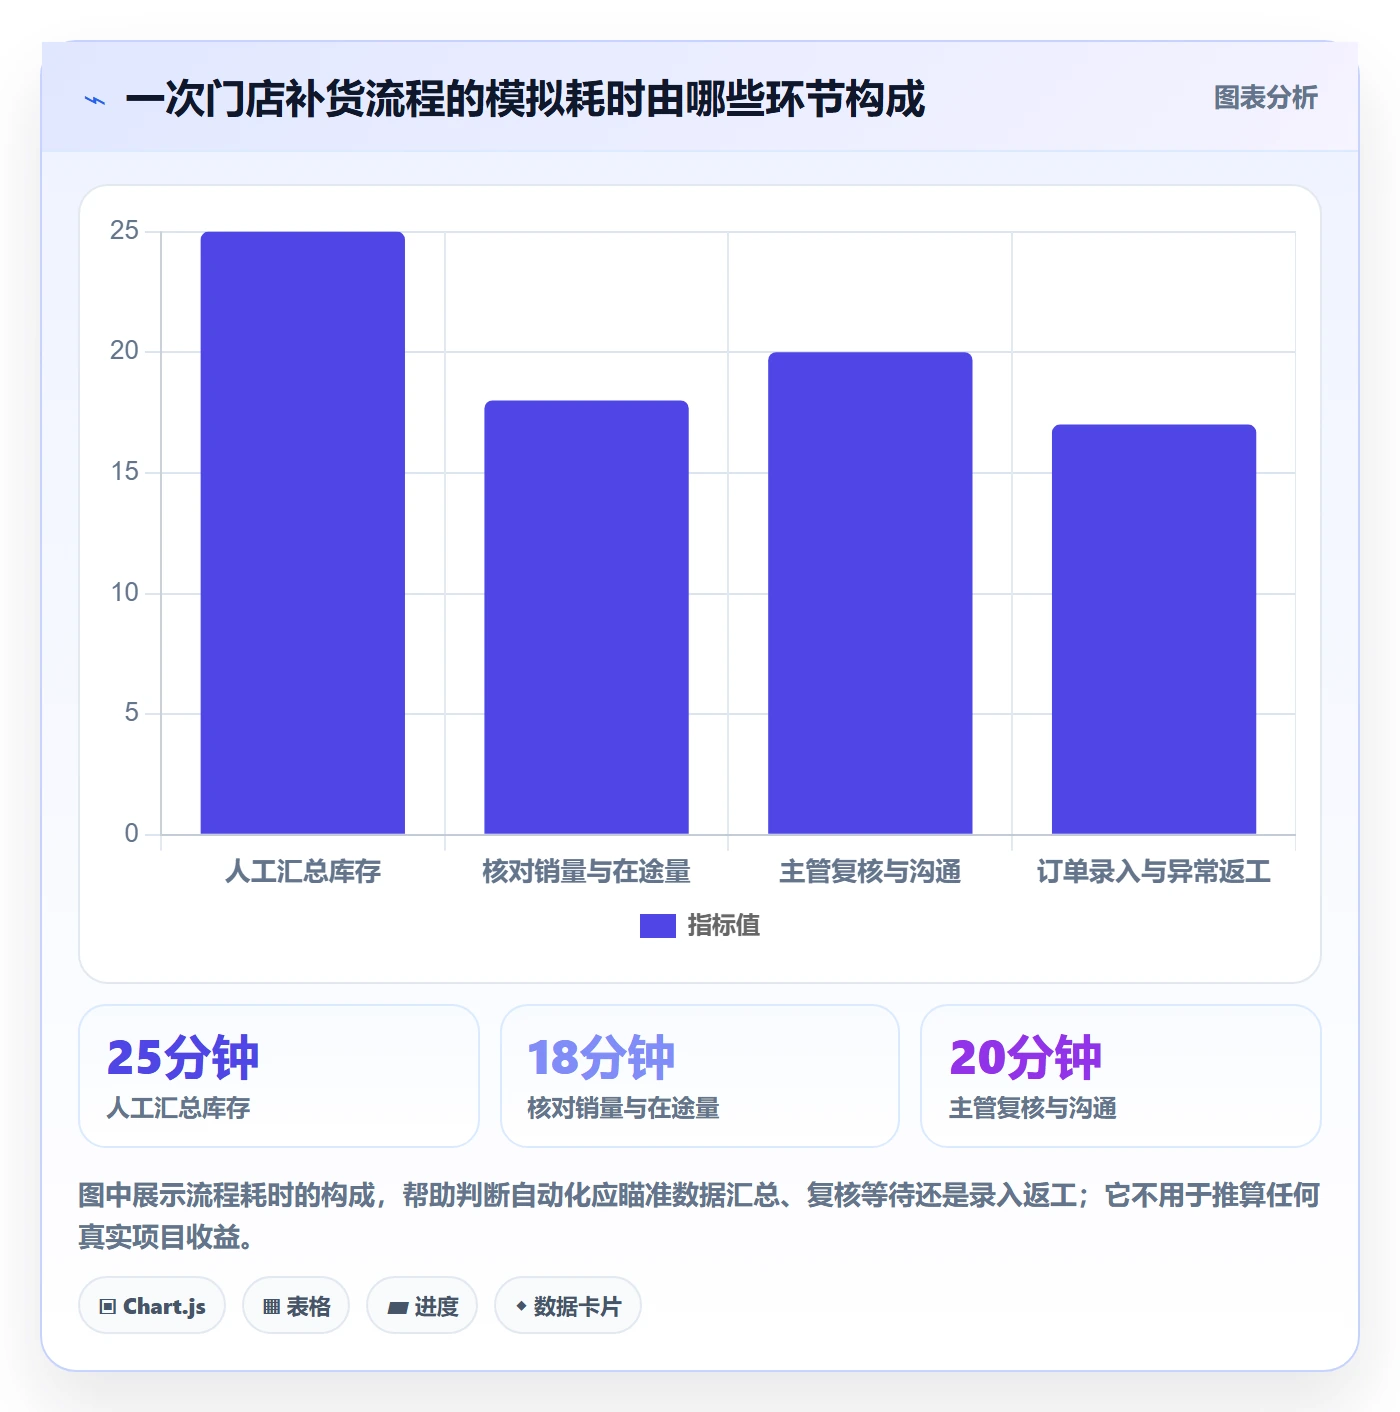Click the lightning bolt icon beside the title
The width and height of the screenshot is (1400, 1412).
pos(95,100)
